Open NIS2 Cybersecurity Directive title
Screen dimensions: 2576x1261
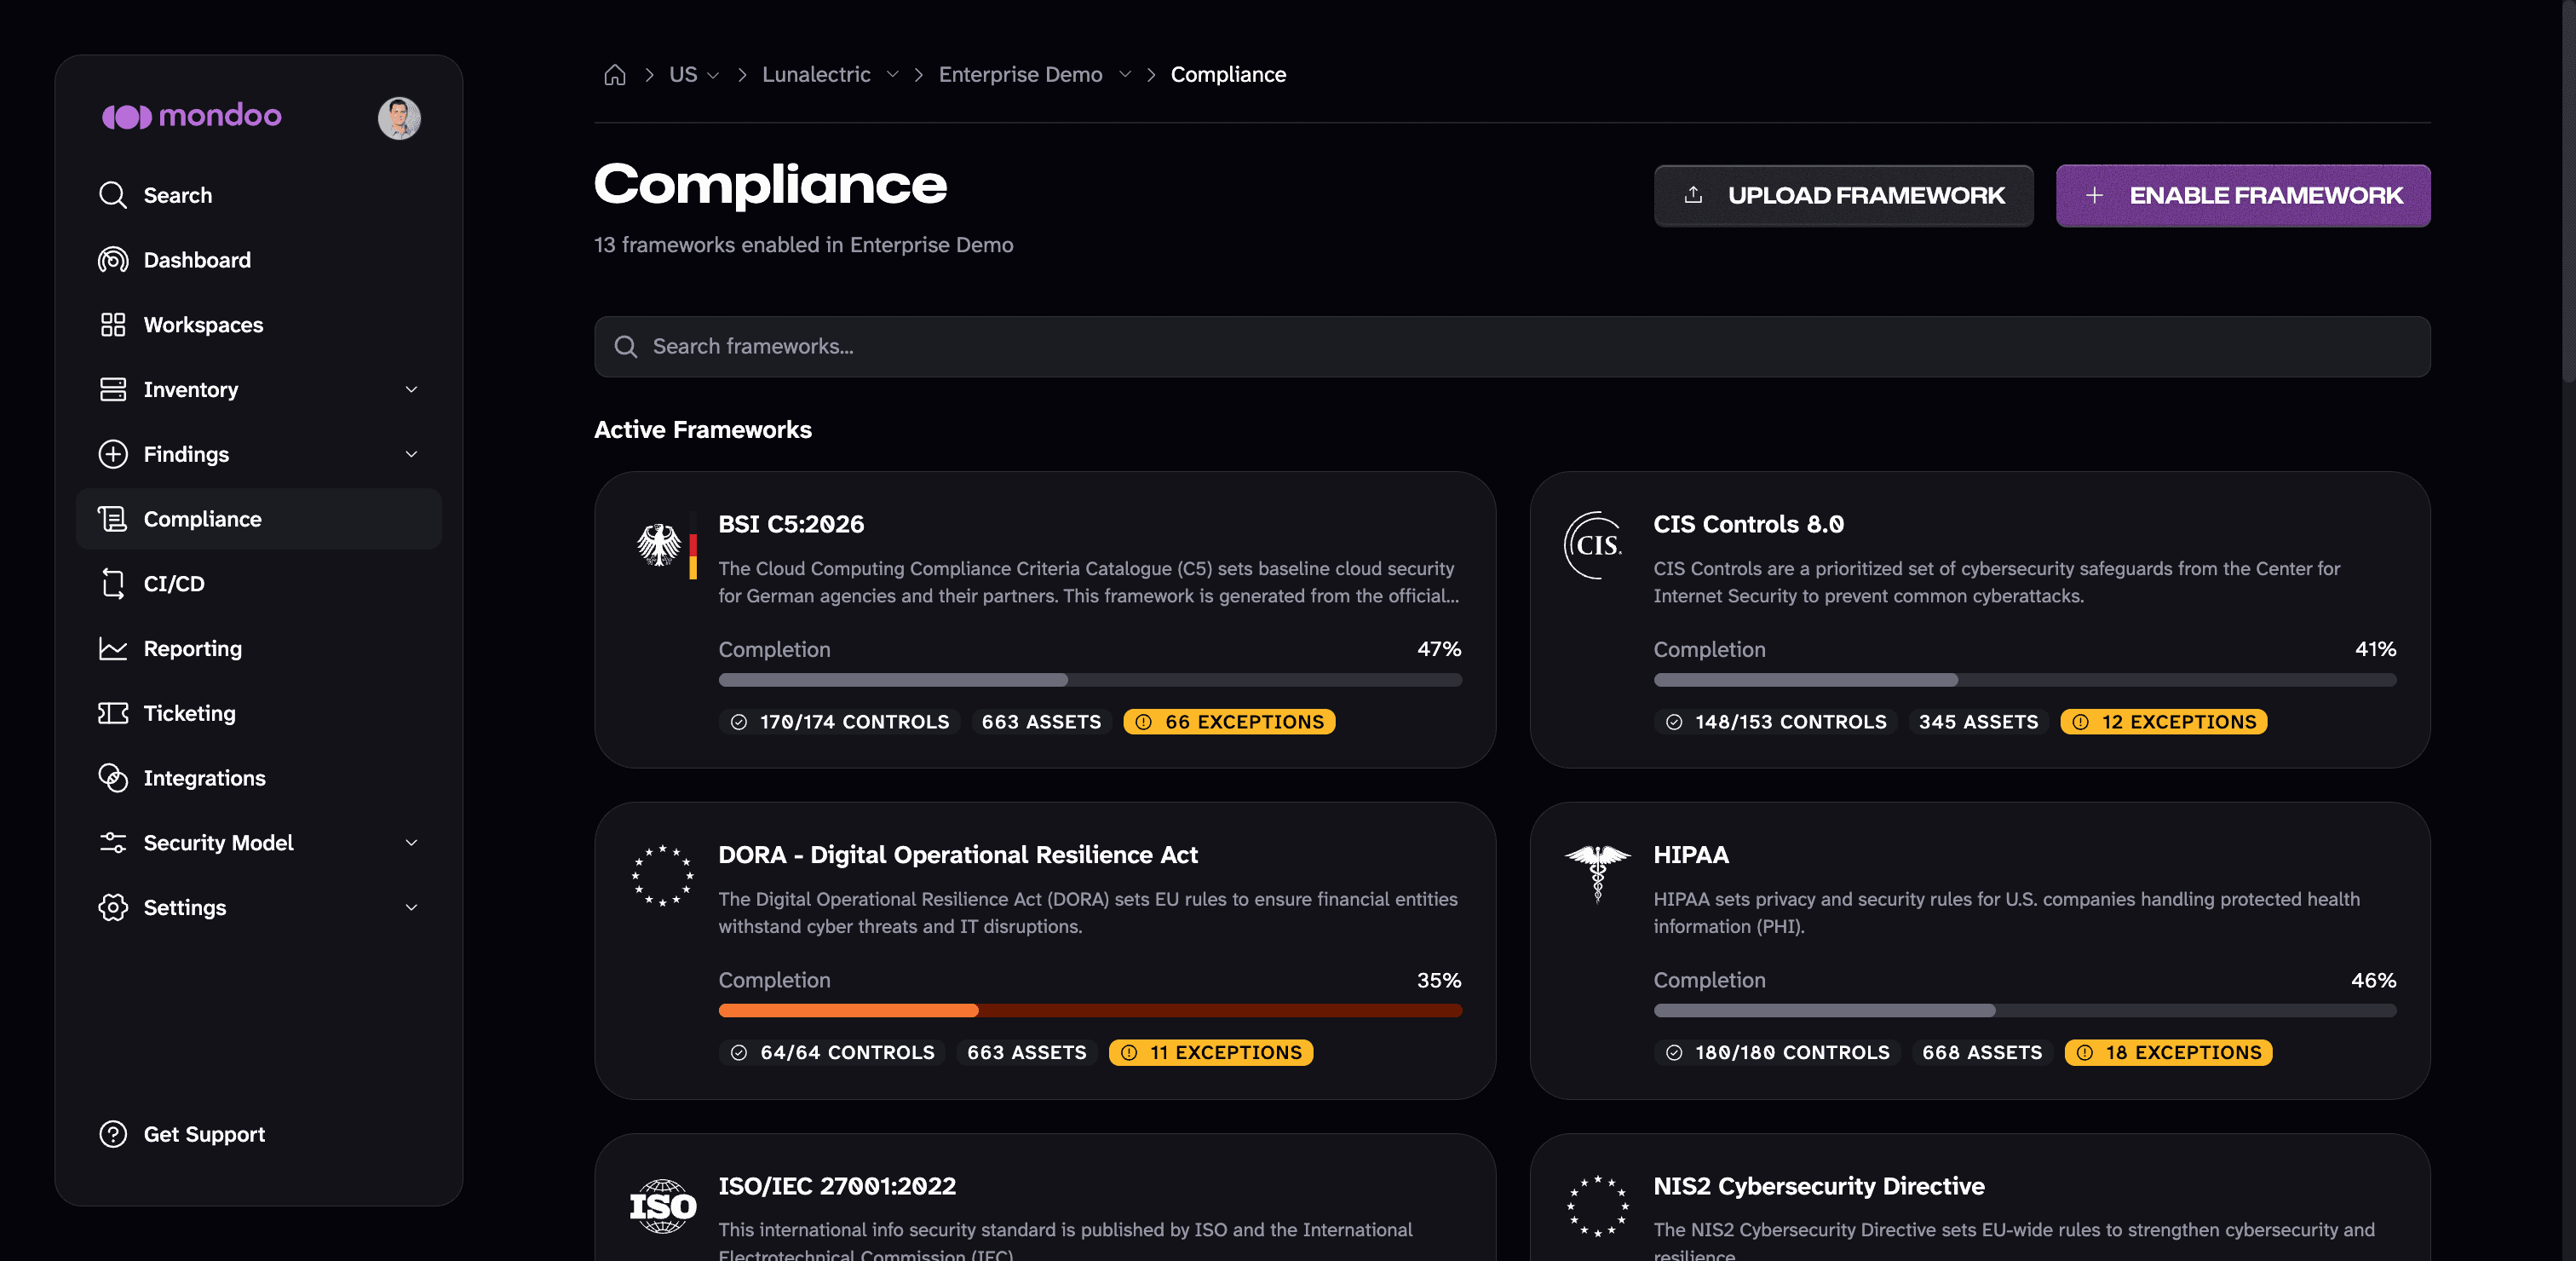[x=1818, y=1186]
